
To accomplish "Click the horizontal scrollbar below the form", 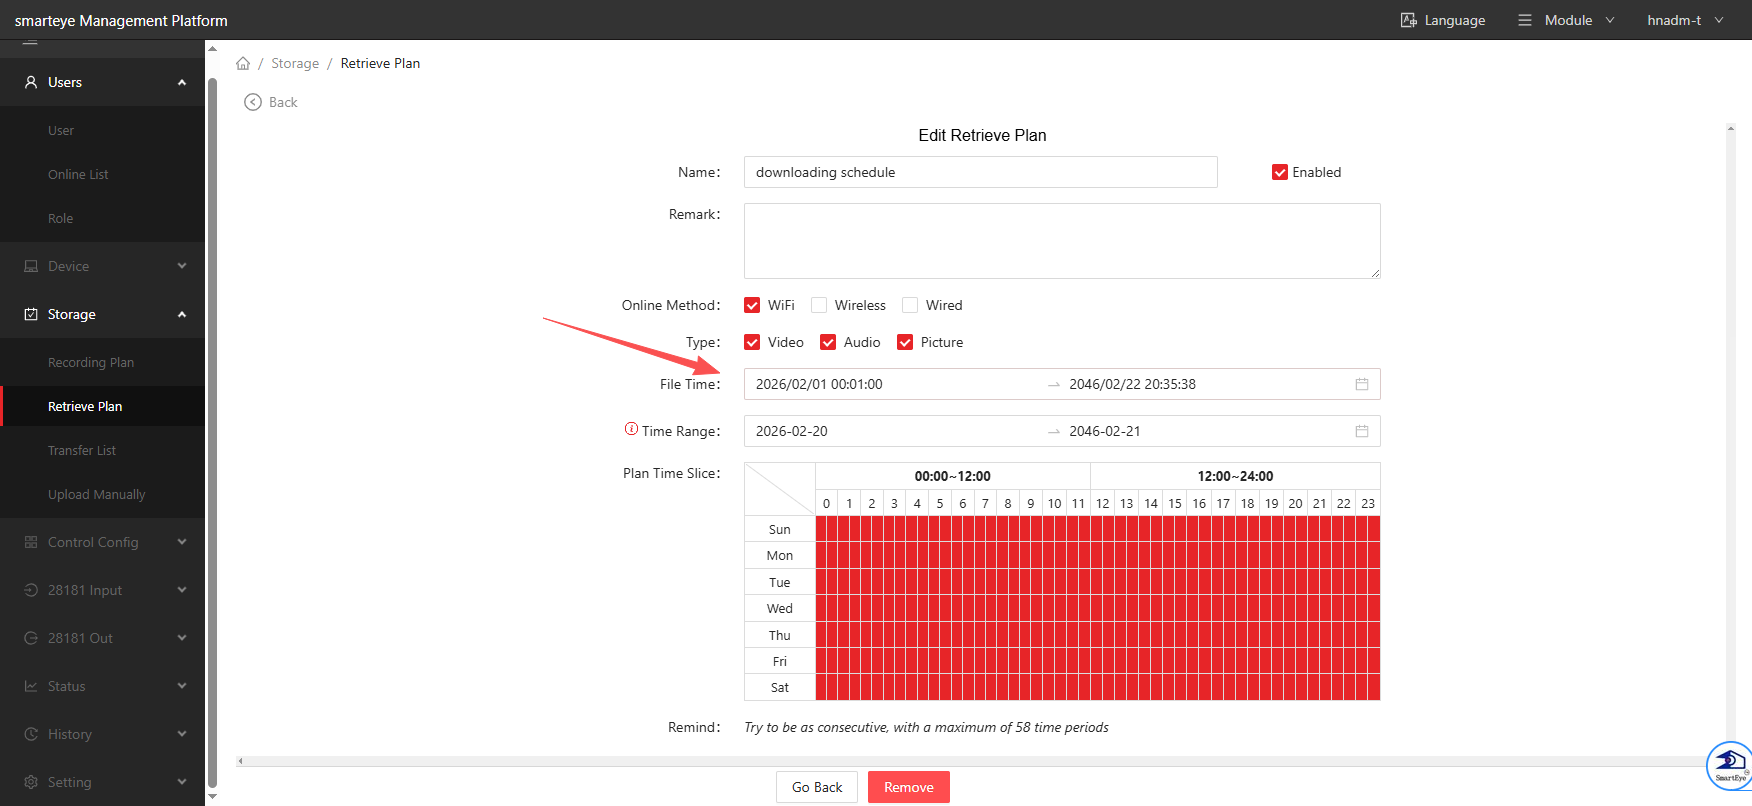I will [980, 761].
